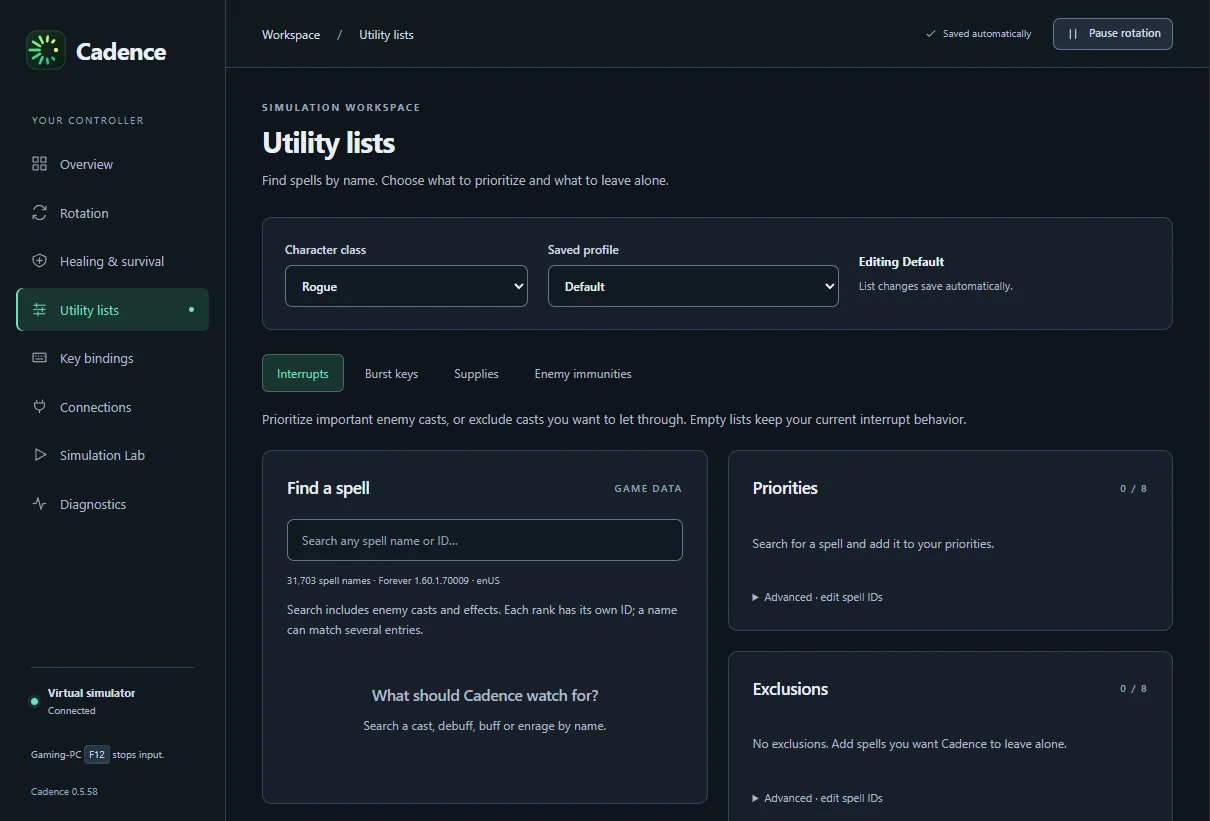Open the Key bindings page

click(x=112, y=358)
